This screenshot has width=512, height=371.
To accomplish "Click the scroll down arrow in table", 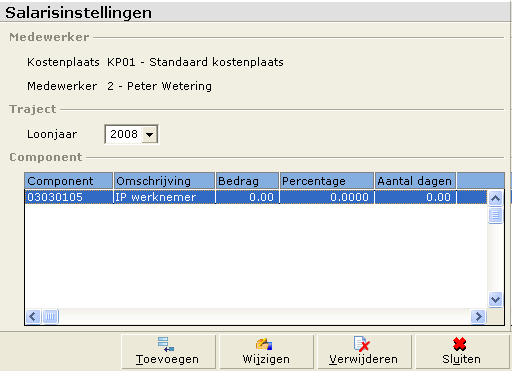I will point(495,299).
